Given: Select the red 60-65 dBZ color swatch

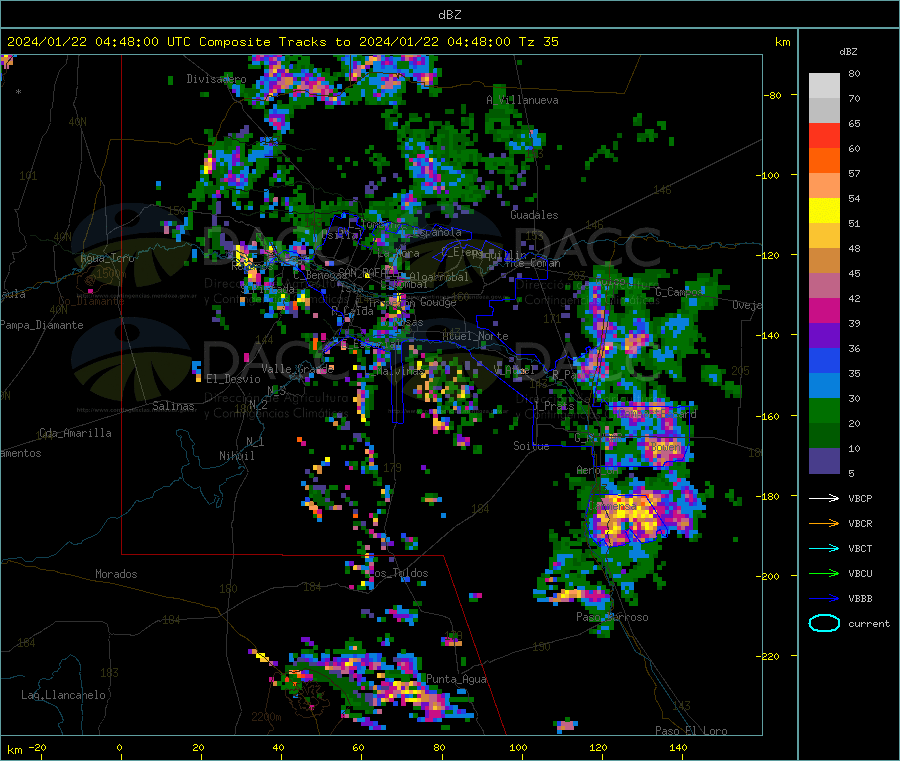Looking at the screenshot, I should pos(824,135).
